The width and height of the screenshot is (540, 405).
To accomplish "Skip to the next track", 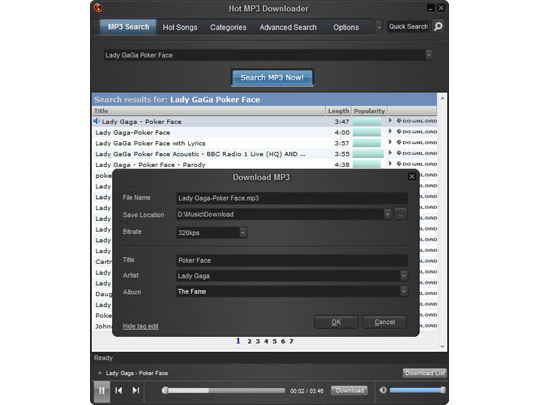I will (x=136, y=390).
